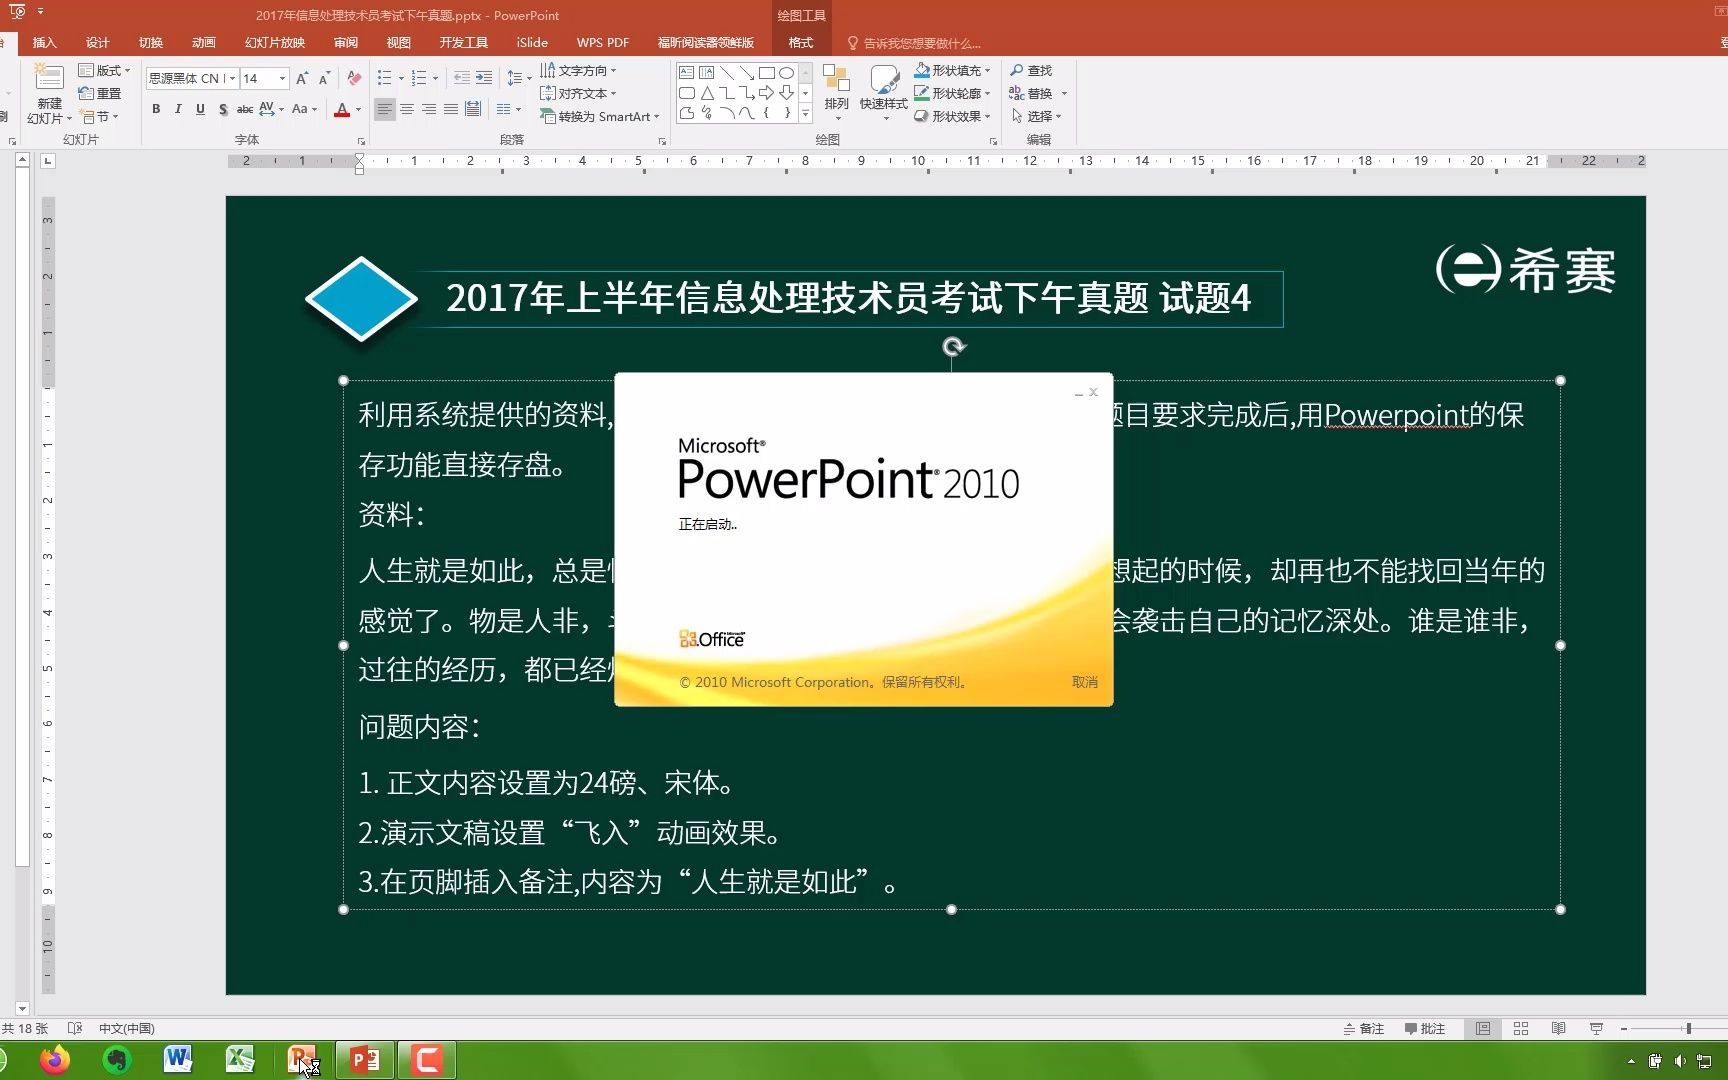Screen dimensions: 1728x1080
Task: Select the right block arrow shape
Action: 767,93
